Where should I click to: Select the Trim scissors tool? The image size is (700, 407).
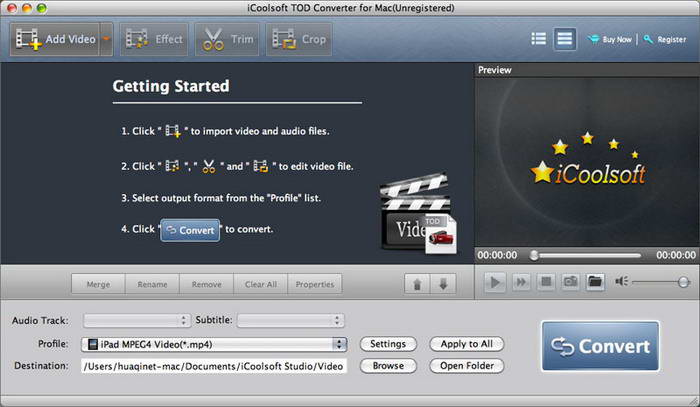click(227, 39)
